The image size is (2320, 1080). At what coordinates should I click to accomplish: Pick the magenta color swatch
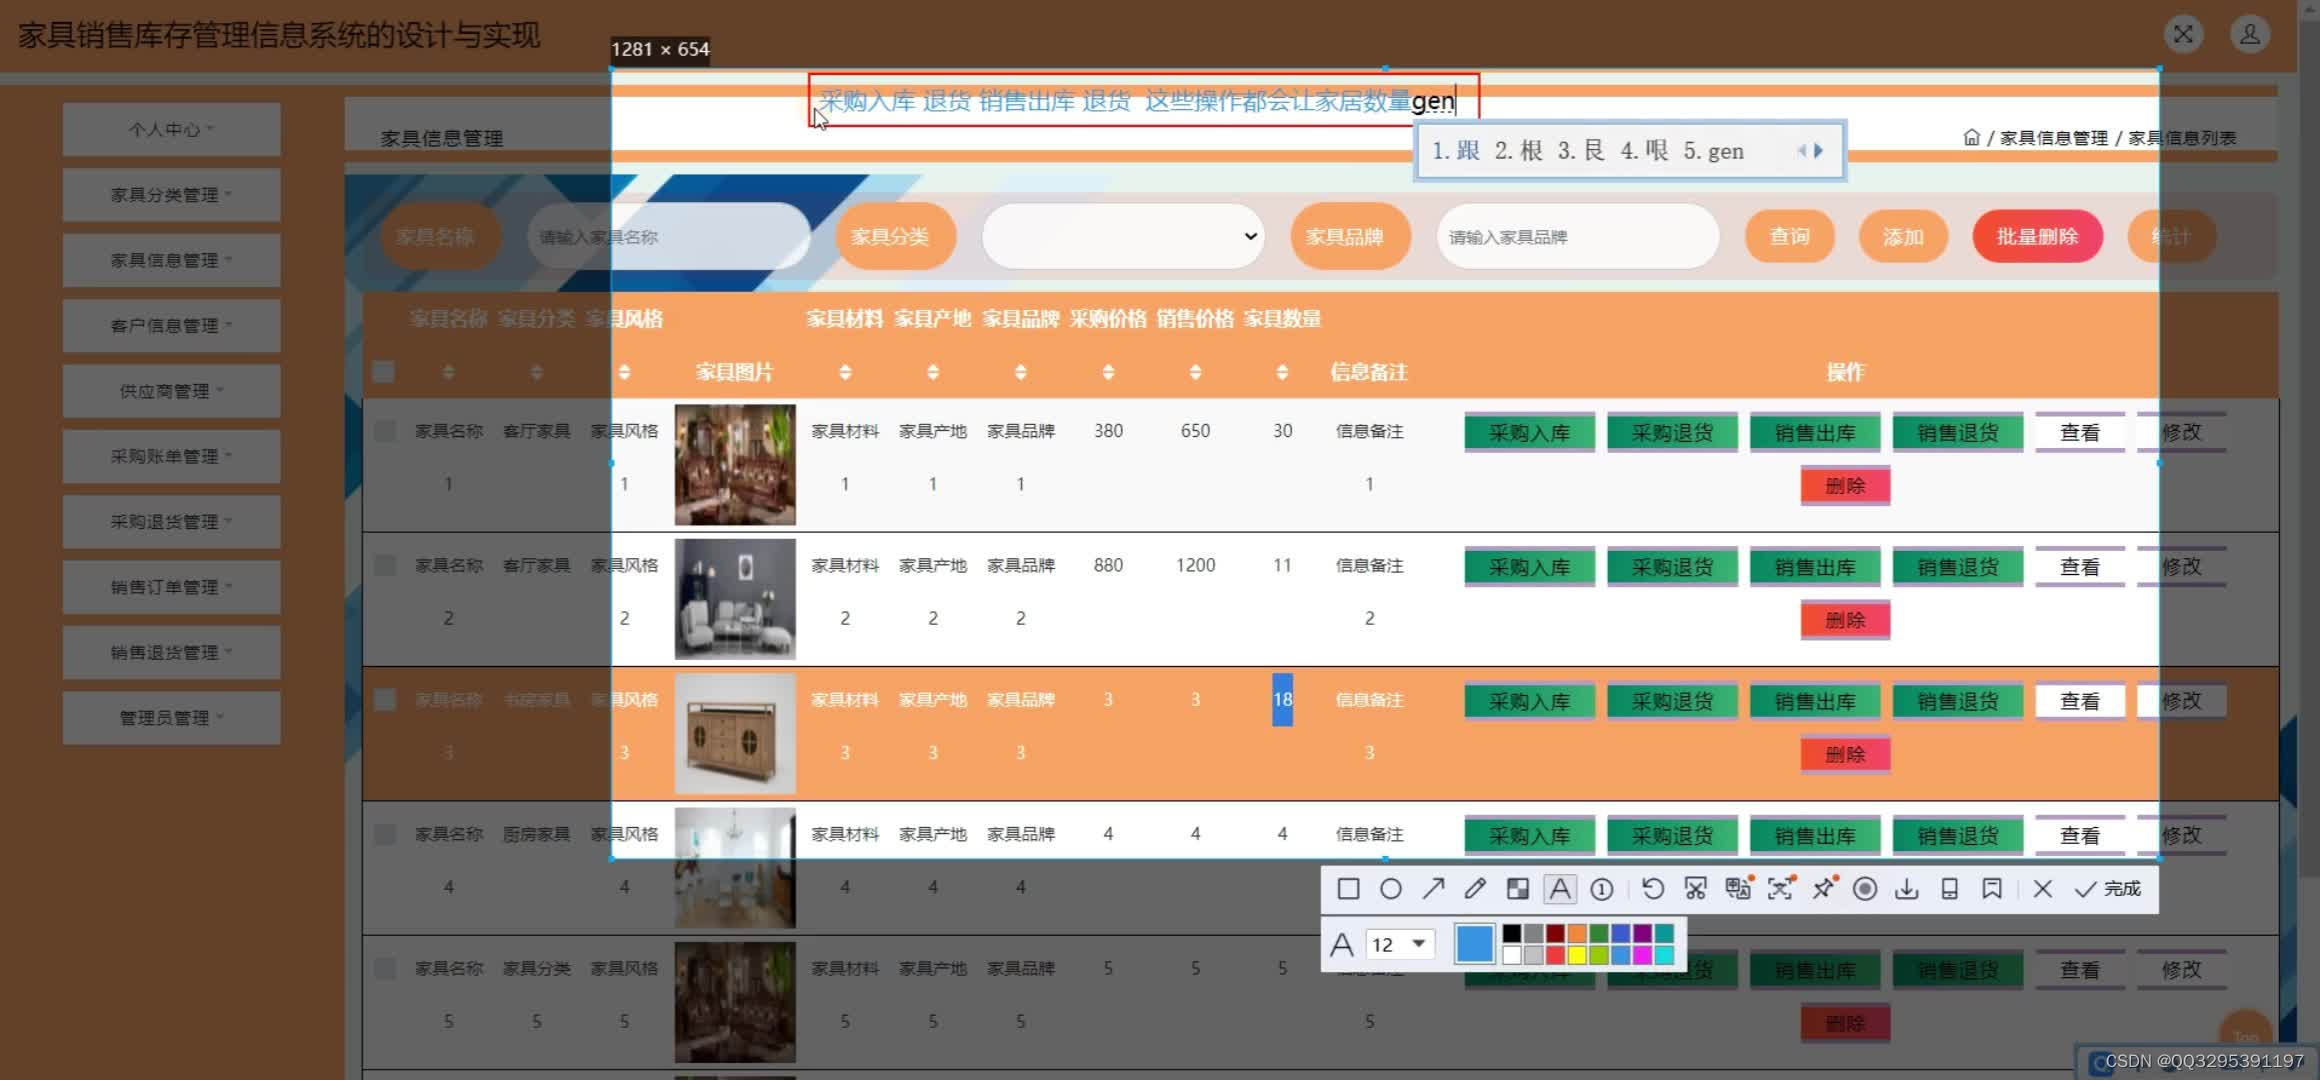pyautogui.click(x=1642, y=955)
